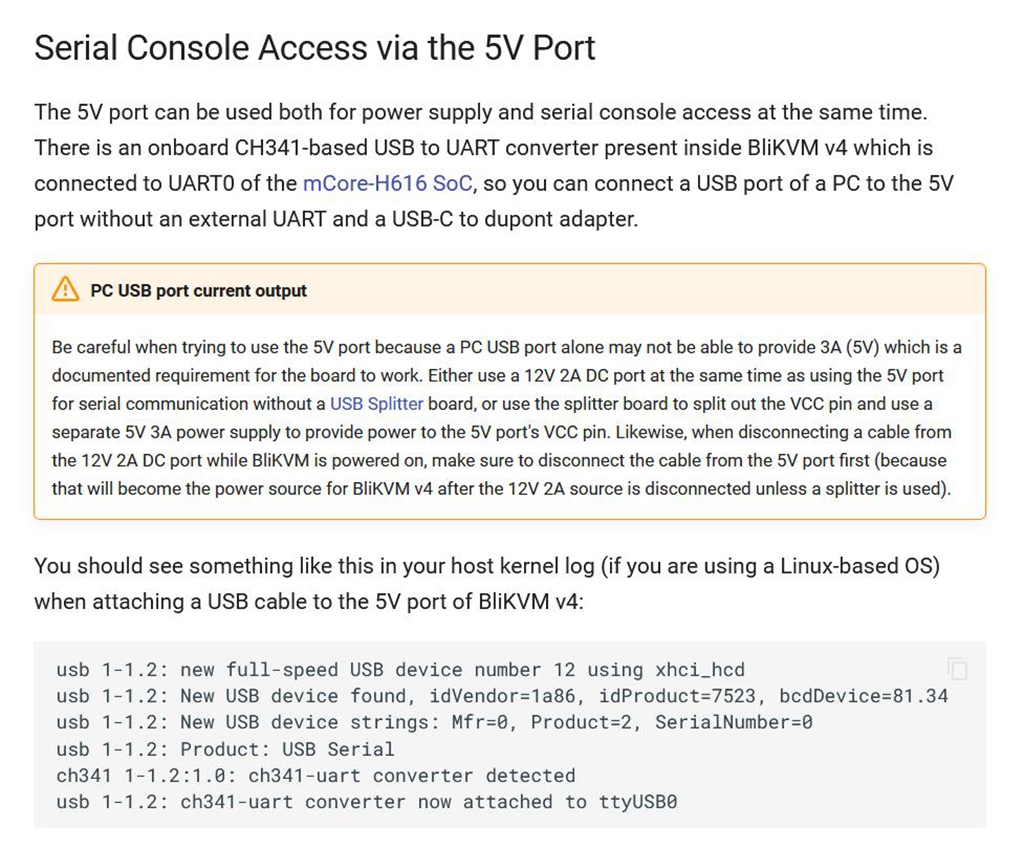The width and height of the screenshot is (1024, 848).
Task: Click the bcdDevice=81.34 value in code
Action: [x=863, y=696]
